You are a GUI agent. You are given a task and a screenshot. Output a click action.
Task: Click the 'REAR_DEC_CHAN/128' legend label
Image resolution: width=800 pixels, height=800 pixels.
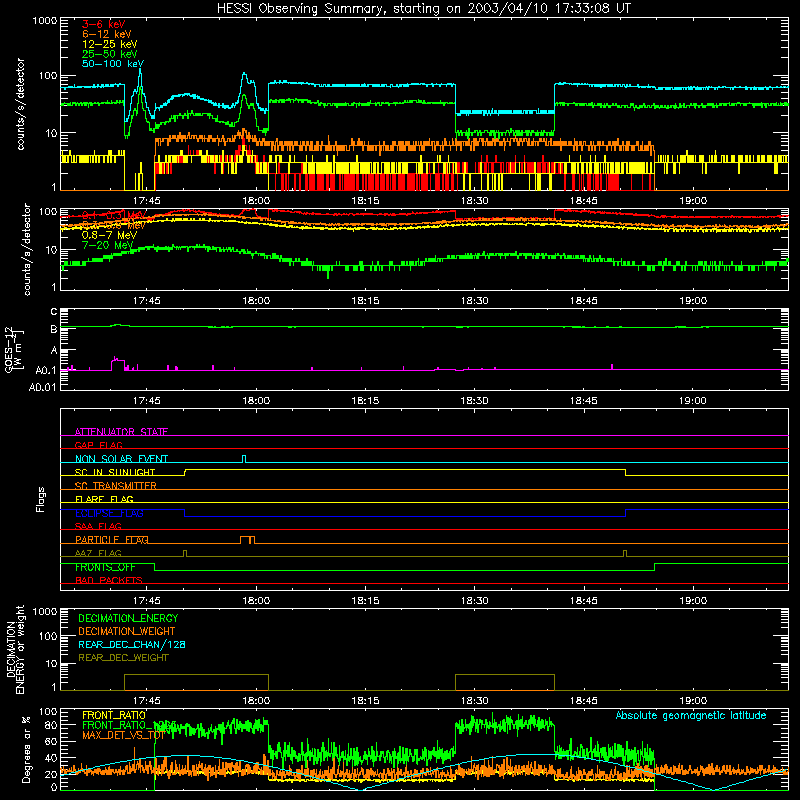point(132,644)
